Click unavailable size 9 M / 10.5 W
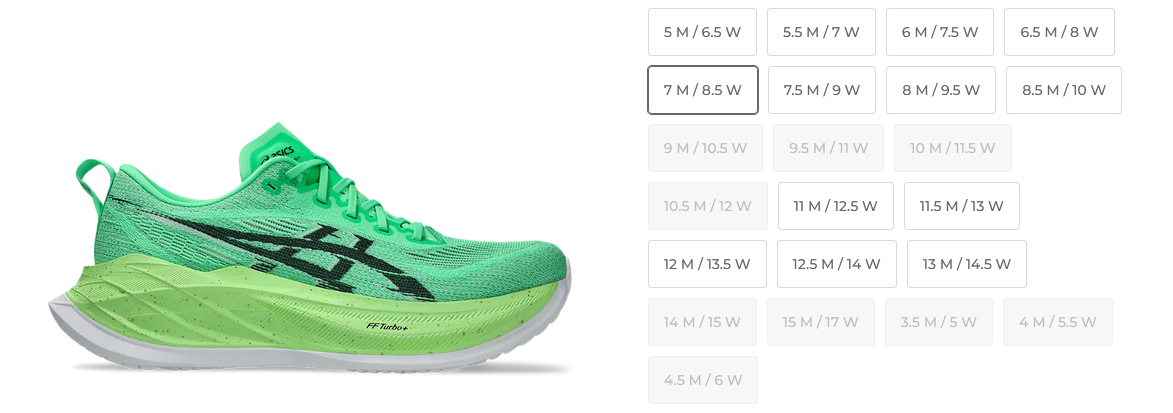The width and height of the screenshot is (1173, 413). (705, 148)
